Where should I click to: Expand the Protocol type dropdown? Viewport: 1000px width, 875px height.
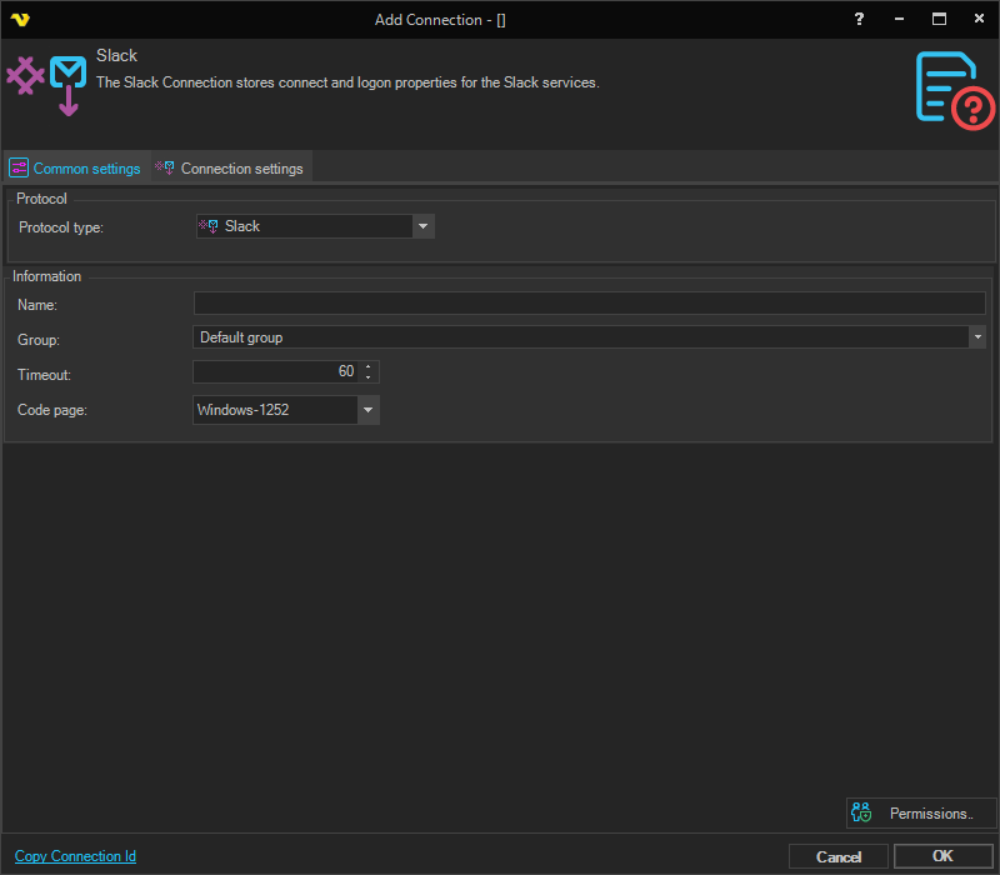coord(423,227)
